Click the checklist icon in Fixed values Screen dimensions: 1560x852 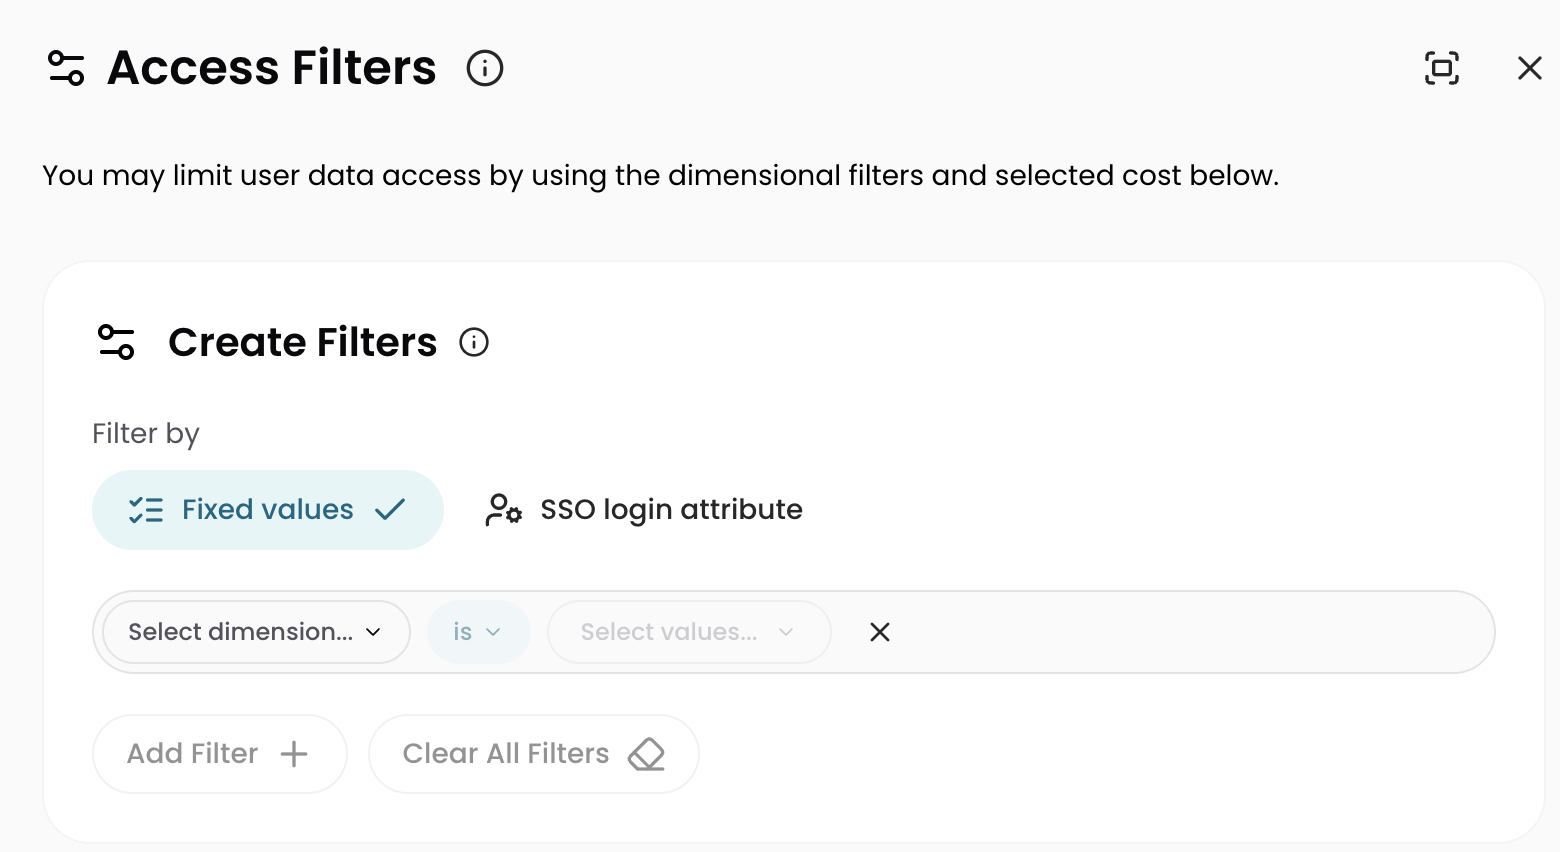point(146,510)
